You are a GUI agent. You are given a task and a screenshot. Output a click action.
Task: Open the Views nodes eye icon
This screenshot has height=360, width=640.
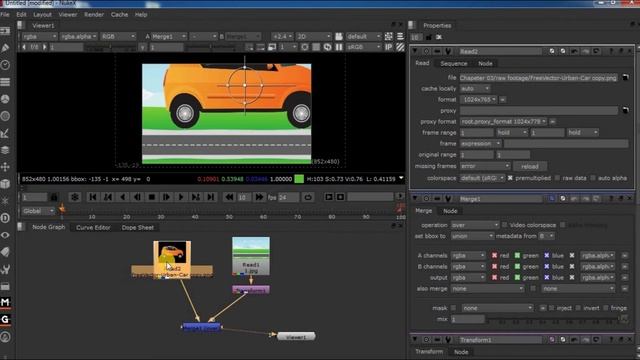[5, 235]
